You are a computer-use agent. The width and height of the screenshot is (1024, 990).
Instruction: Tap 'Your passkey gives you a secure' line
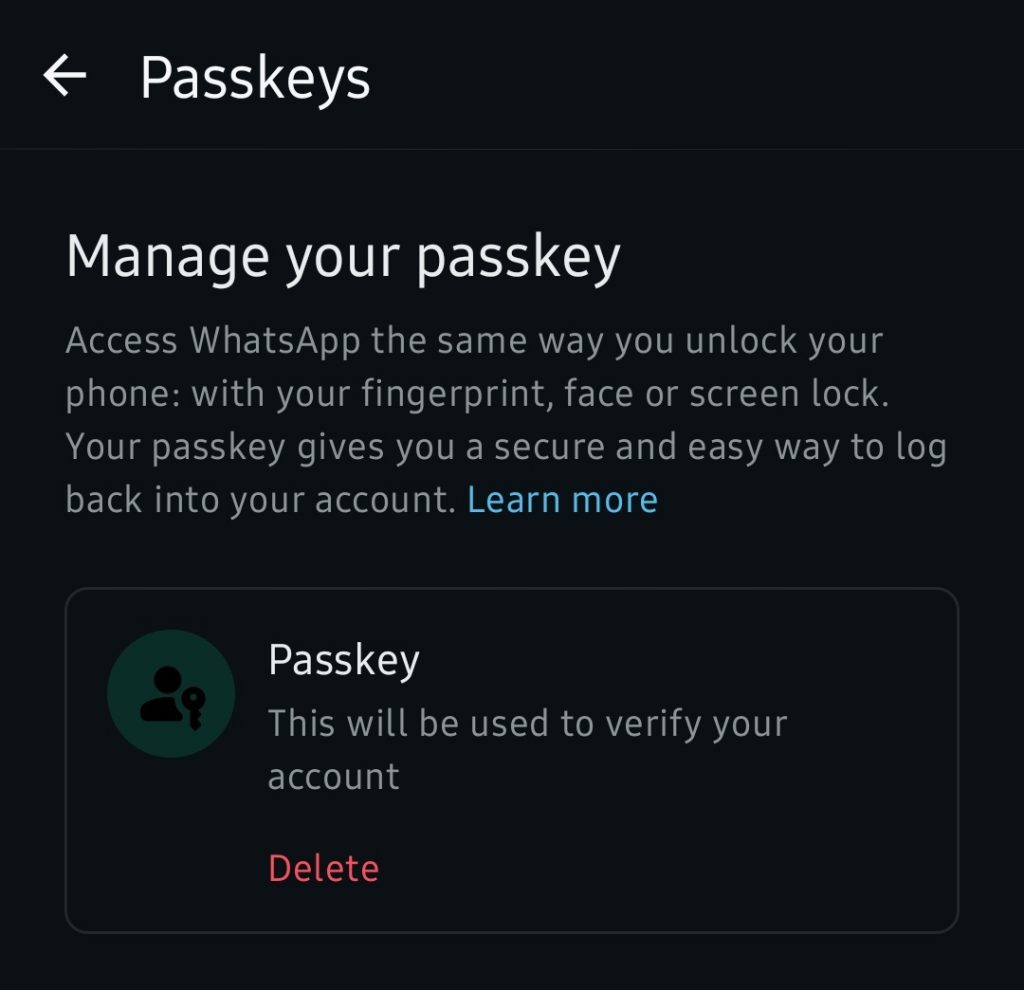click(506, 448)
